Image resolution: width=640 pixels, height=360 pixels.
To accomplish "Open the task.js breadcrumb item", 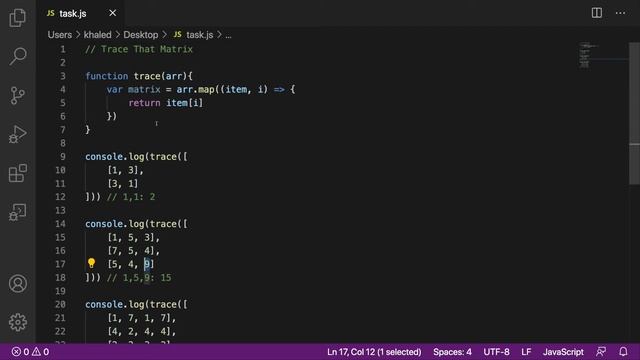I will (200, 35).
